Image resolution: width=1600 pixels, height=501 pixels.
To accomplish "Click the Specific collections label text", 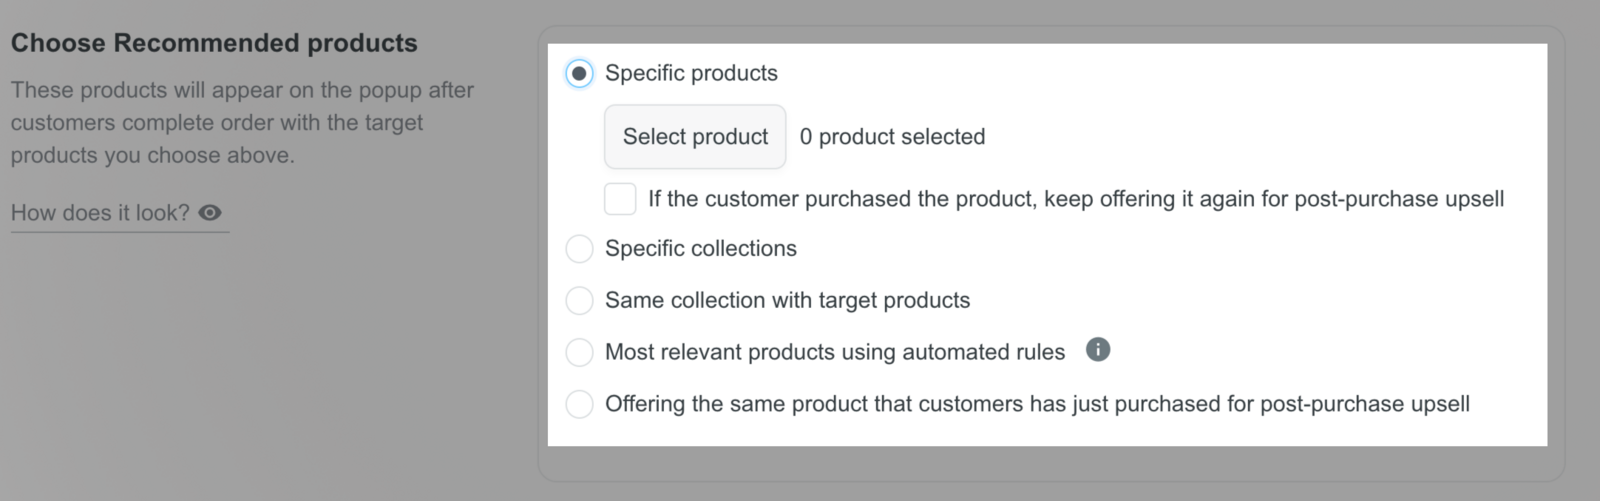I will (x=700, y=248).
